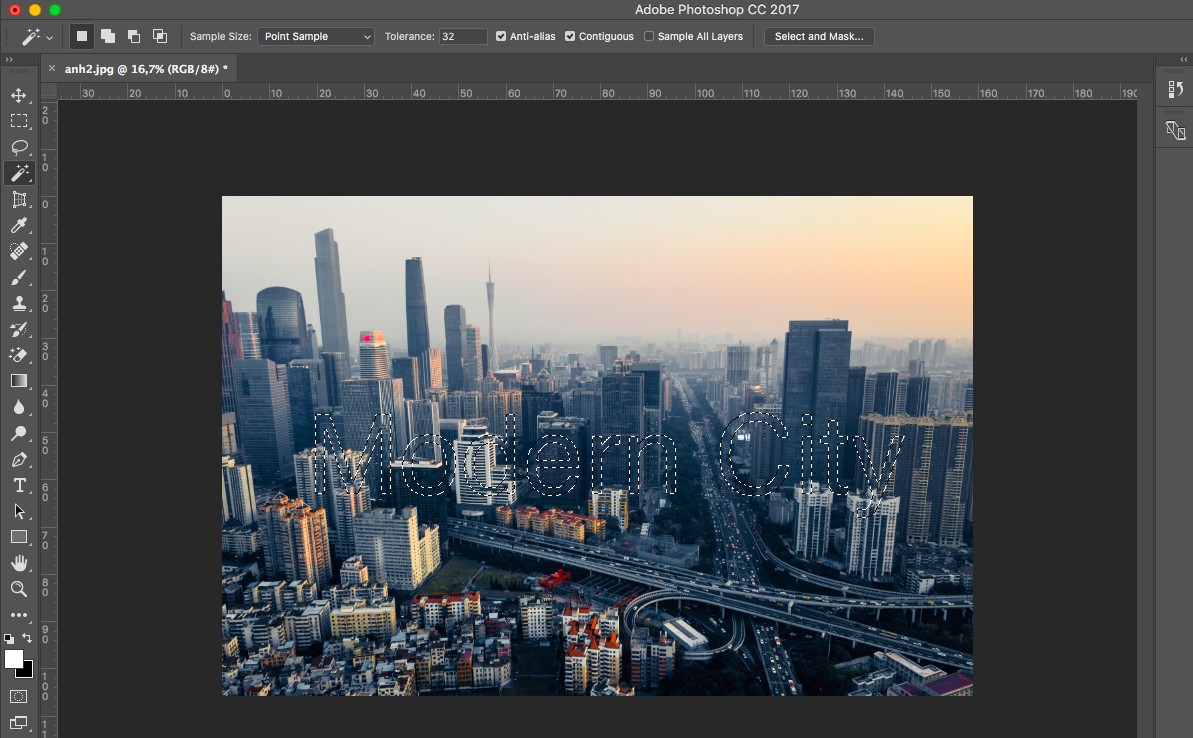Open the Sample Size dropdown
This screenshot has width=1193, height=738.
click(x=315, y=36)
